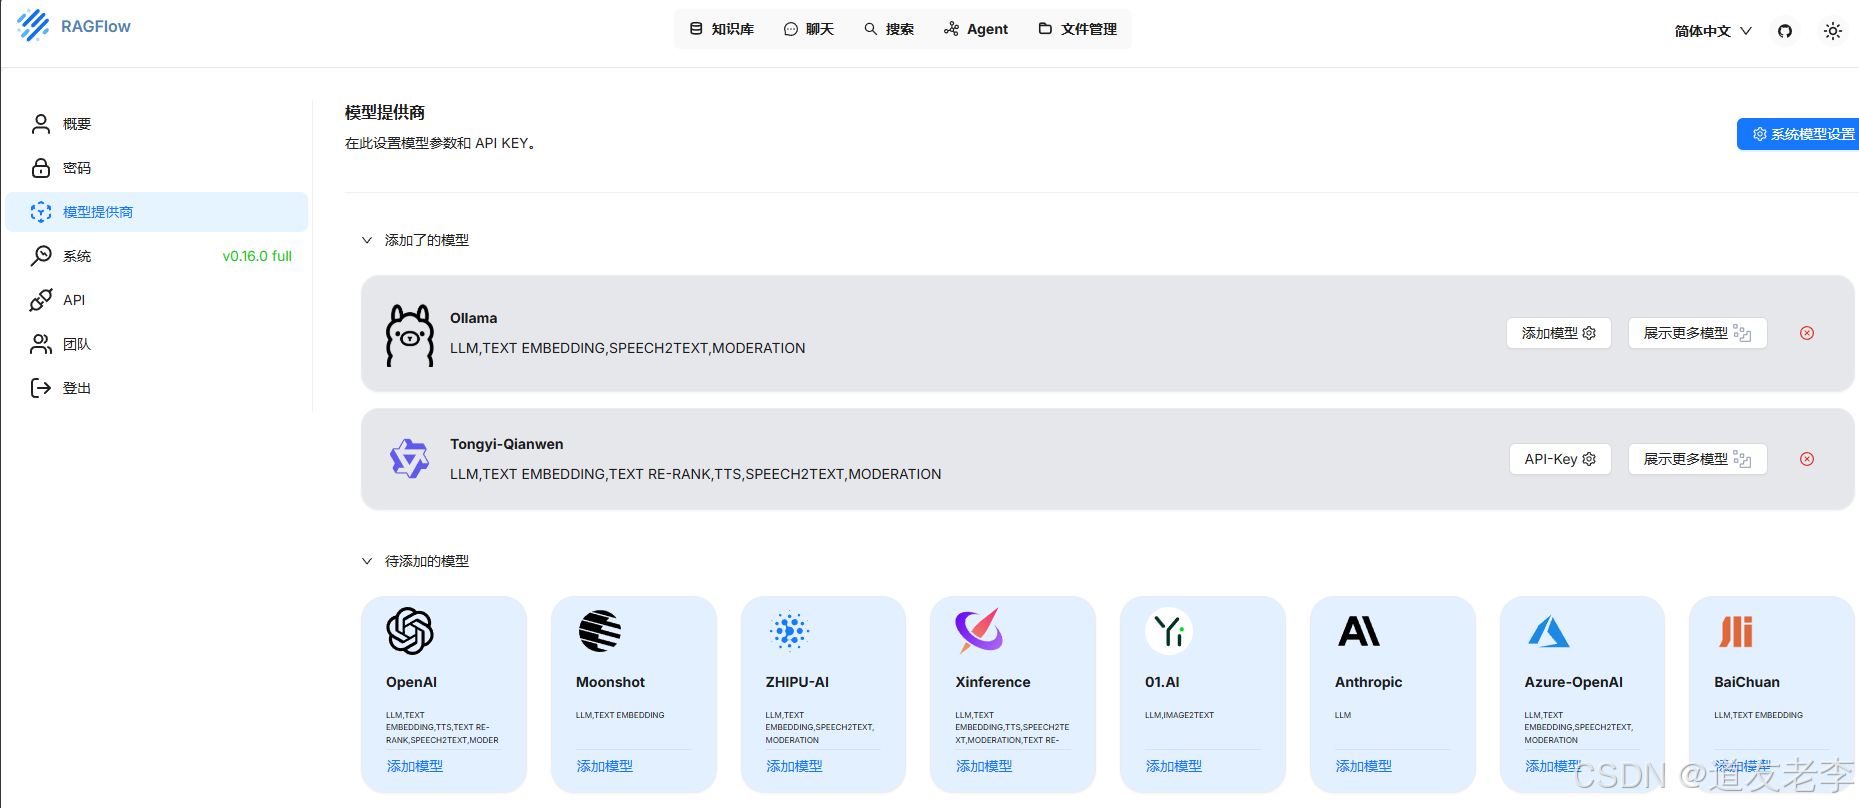
Task: Click 添加模型 button for Ollama
Action: (x=1559, y=333)
